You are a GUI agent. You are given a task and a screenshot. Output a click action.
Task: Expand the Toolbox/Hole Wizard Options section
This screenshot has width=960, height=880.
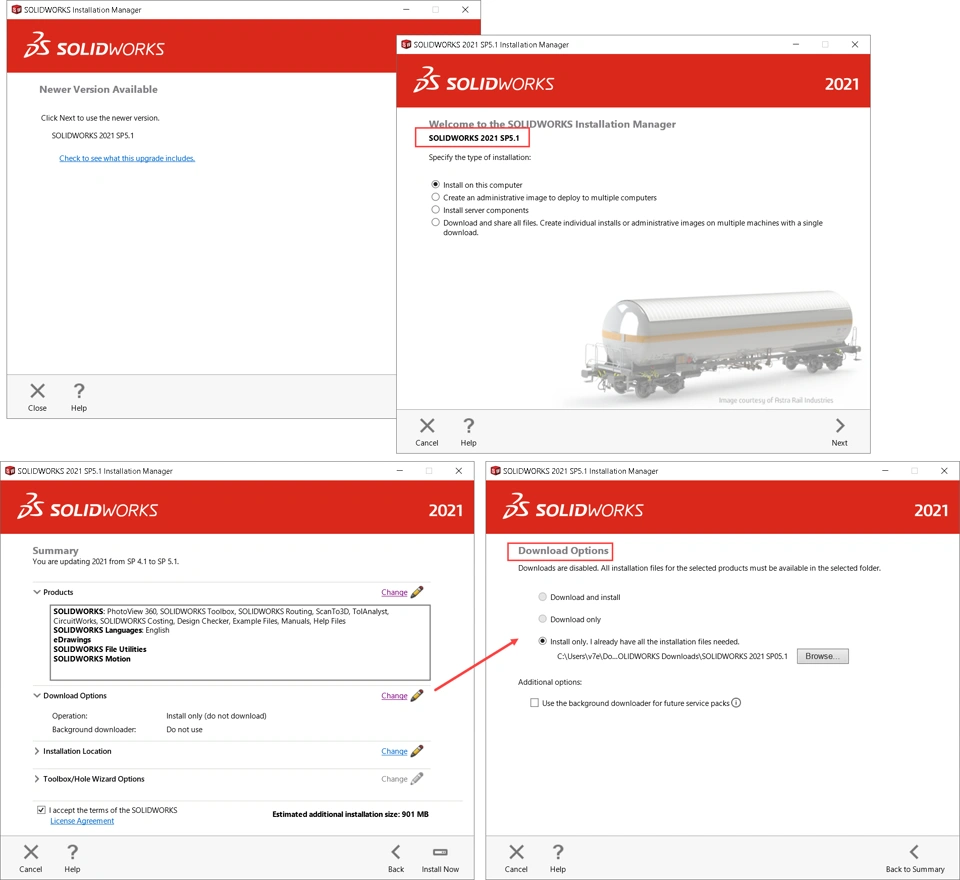coord(37,779)
